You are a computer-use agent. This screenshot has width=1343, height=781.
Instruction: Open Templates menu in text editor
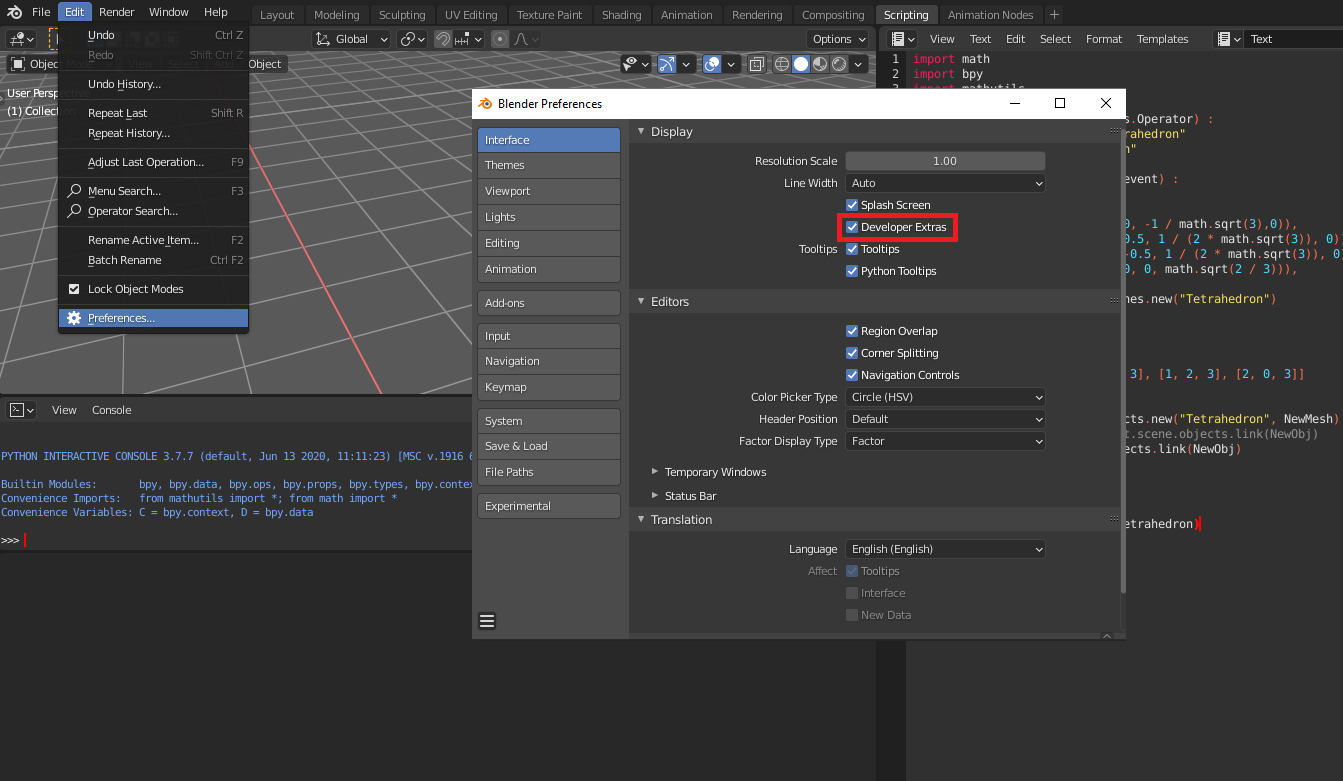pyautogui.click(x=1162, y=39)
